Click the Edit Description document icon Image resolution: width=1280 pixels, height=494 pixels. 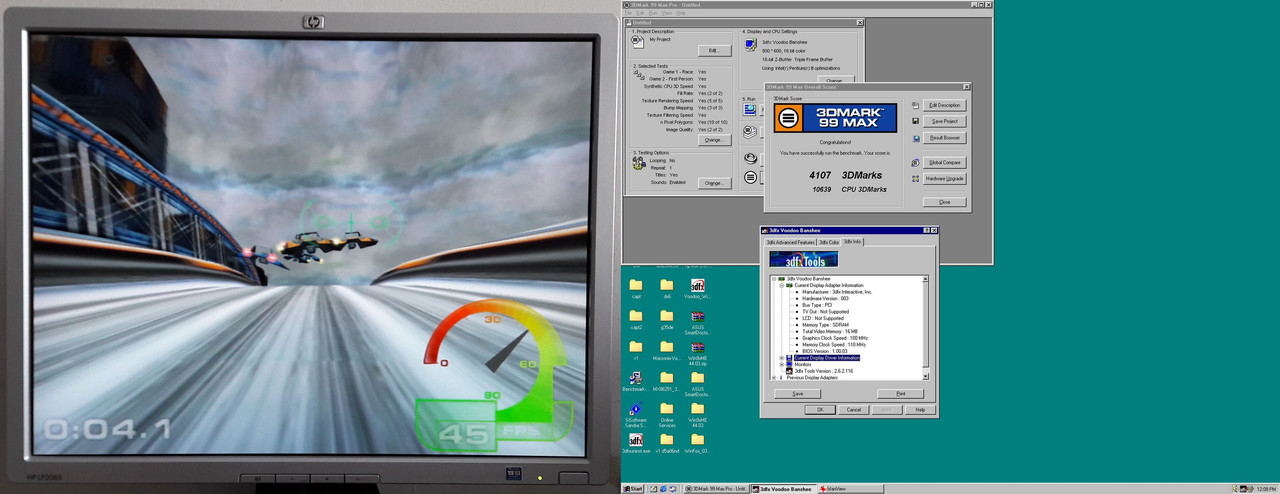click(x=916, y=105)
